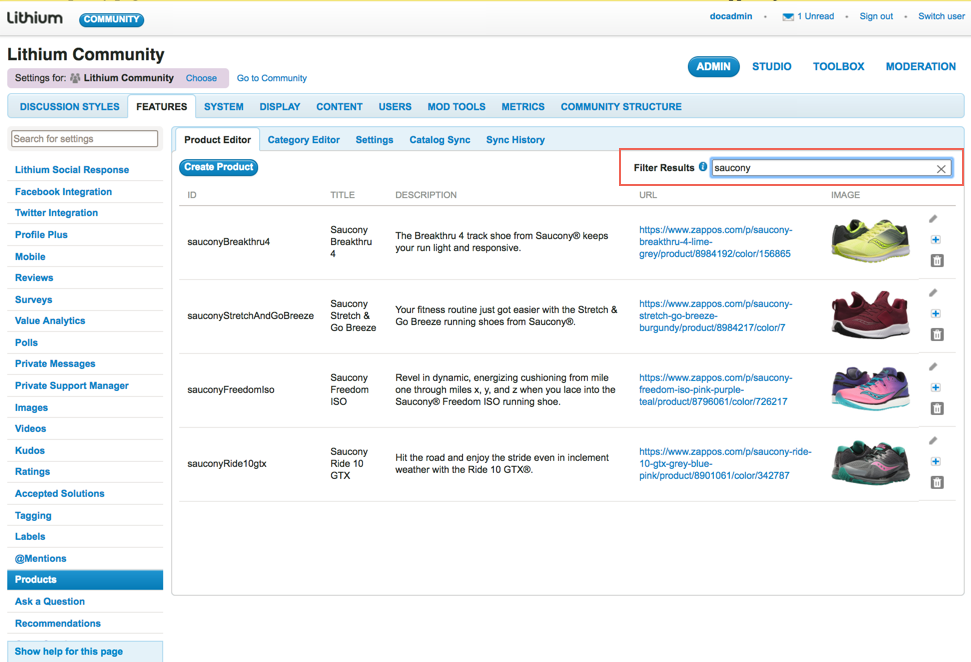Open Facebook Integration settings
The width and height of the screenshot is (971, 662).
pyautogui.click(x=63, y=192)
